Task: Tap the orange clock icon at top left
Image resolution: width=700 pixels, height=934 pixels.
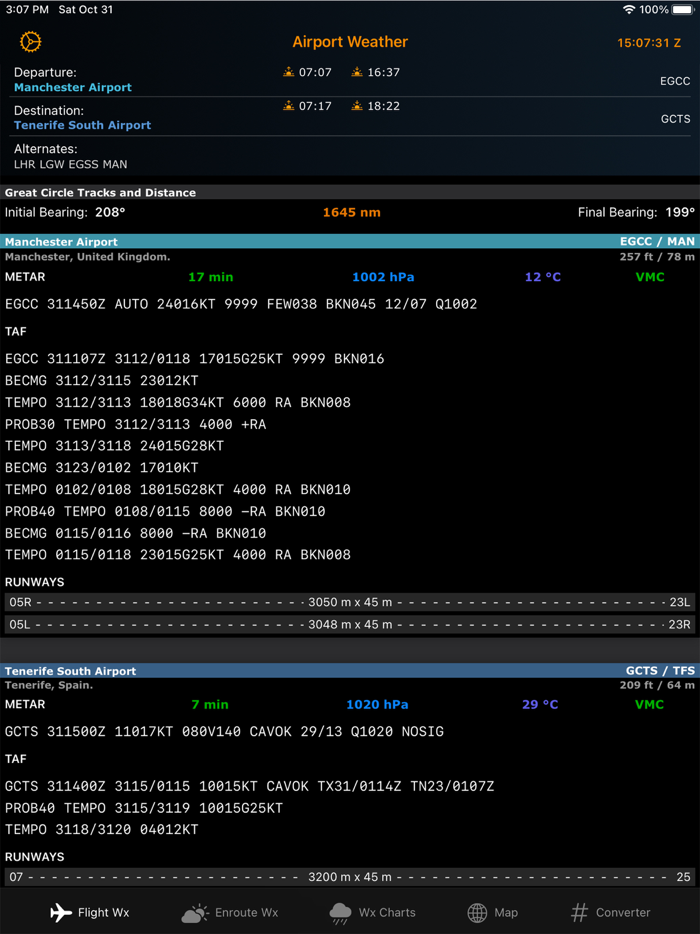Action: click(x=31, y=42)
